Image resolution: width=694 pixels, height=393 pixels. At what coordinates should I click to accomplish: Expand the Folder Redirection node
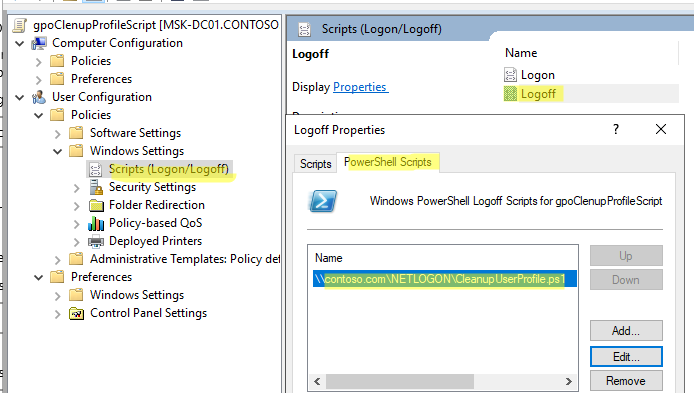click(77, 206)
